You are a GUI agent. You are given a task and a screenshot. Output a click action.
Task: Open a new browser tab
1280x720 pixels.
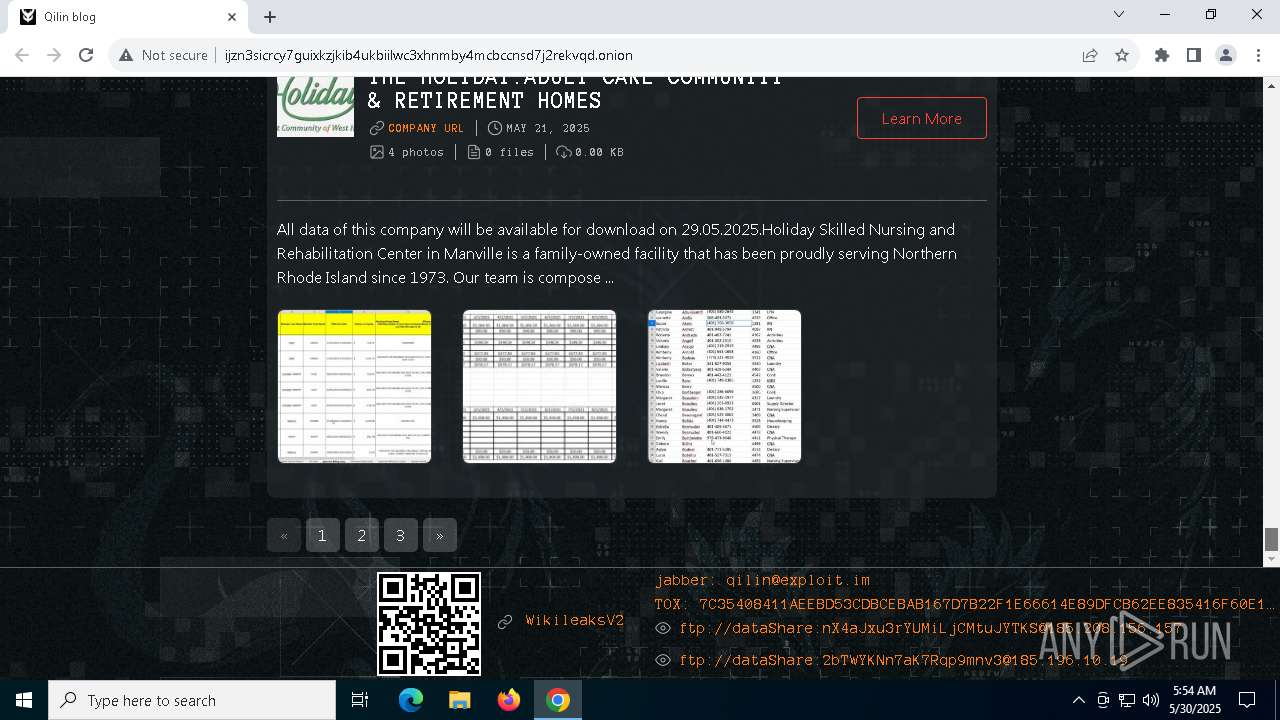click(270, 16)
